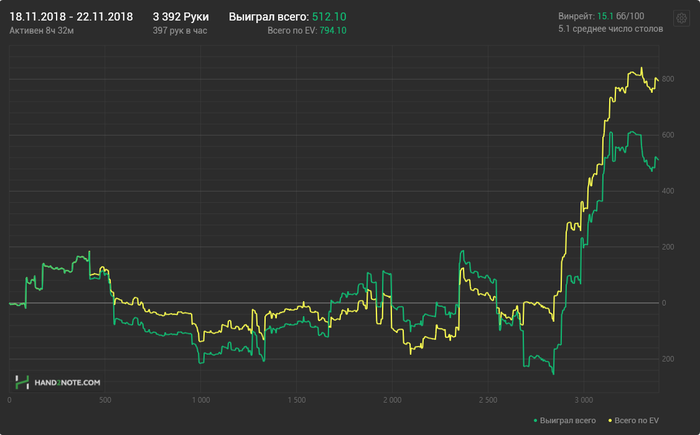700x435 pixels.
Task: Click the 397 рук в час label
Action: tap(180, 30)
